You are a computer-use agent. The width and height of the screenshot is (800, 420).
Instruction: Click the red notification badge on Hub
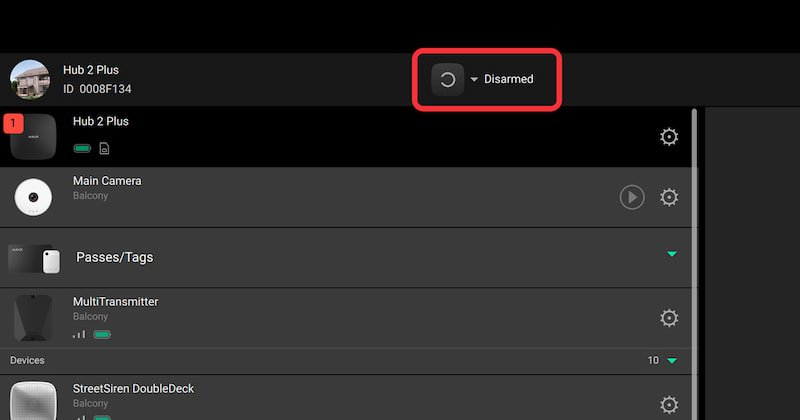[x=13, y=123]
